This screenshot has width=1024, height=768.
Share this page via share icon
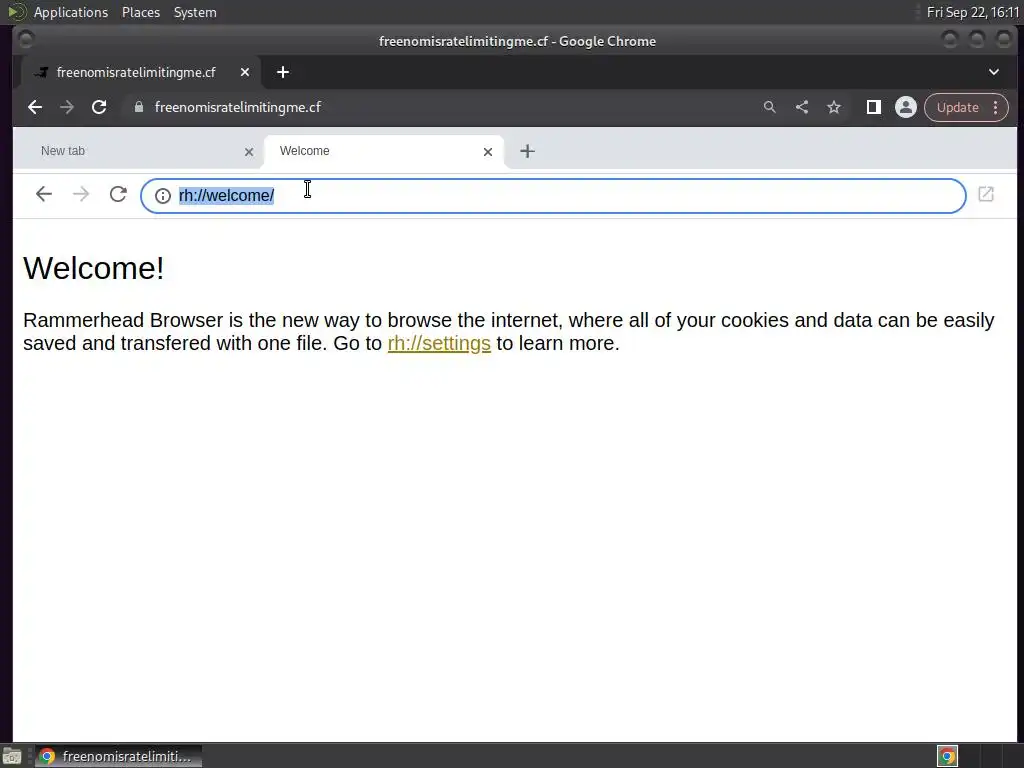[802, 107]
